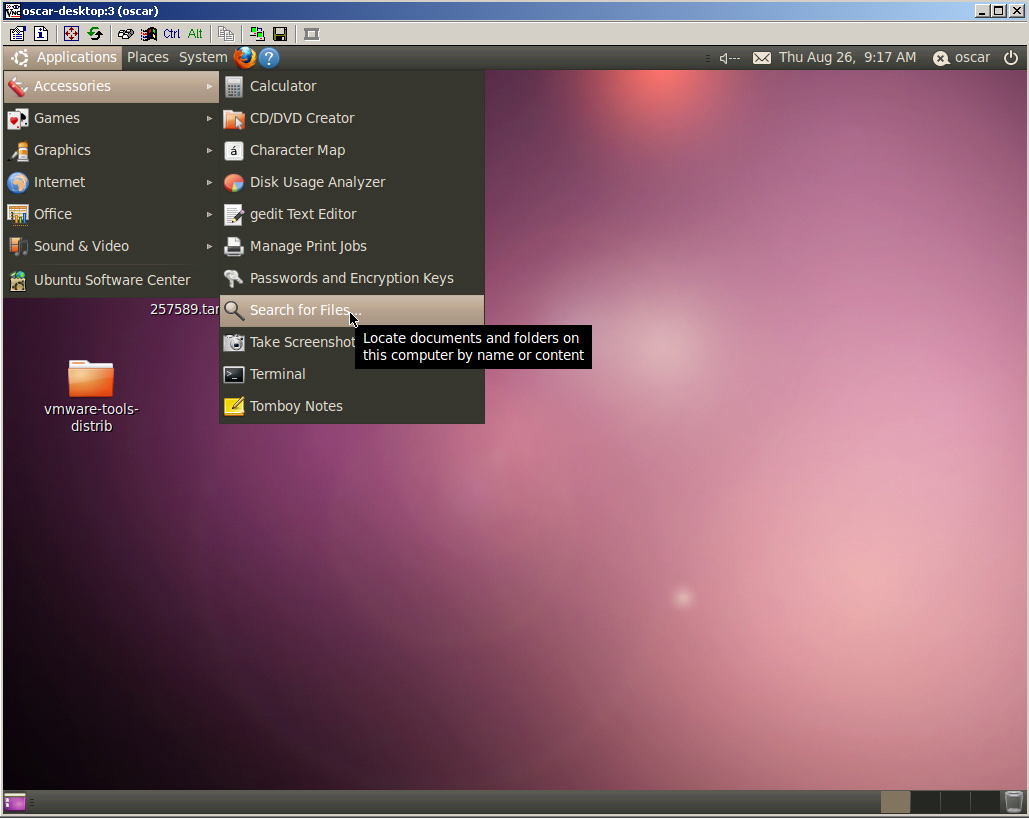Open Disk Usage Analyzer
1029x819 pixels.
(352, 182)
